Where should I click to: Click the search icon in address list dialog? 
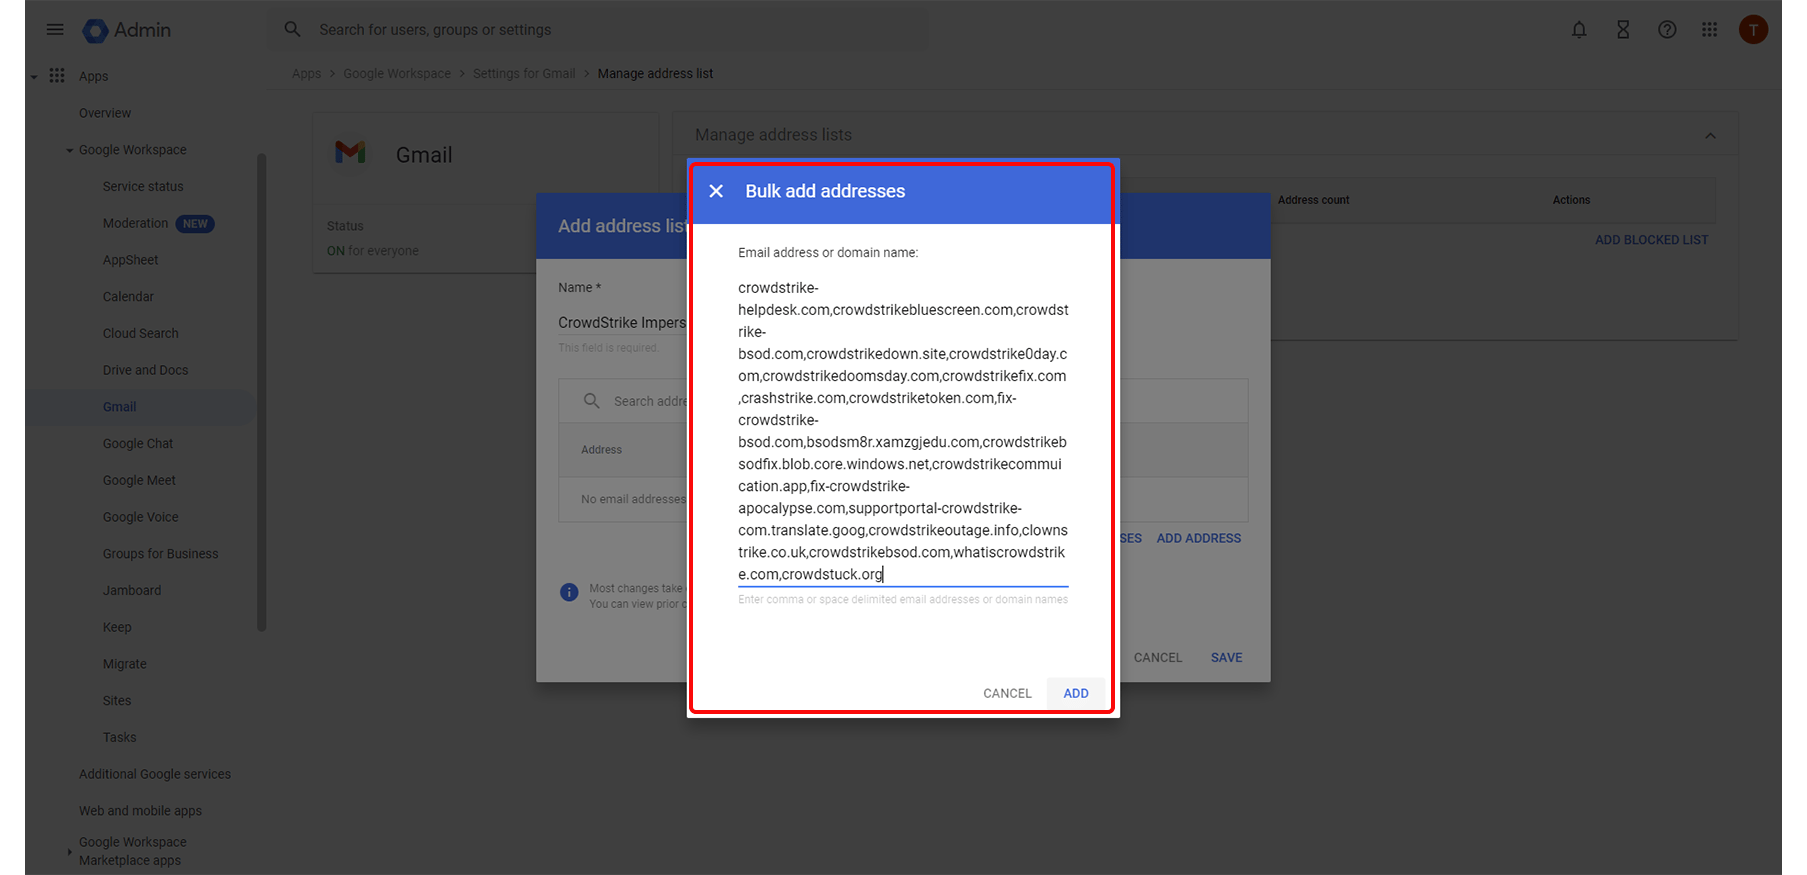coord(592,401)
